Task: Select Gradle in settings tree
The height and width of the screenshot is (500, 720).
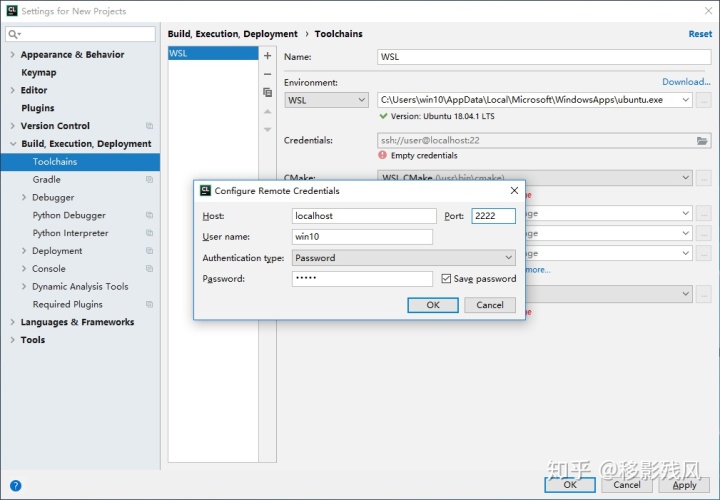Action: pyautogui.click(x=46, y=180)
